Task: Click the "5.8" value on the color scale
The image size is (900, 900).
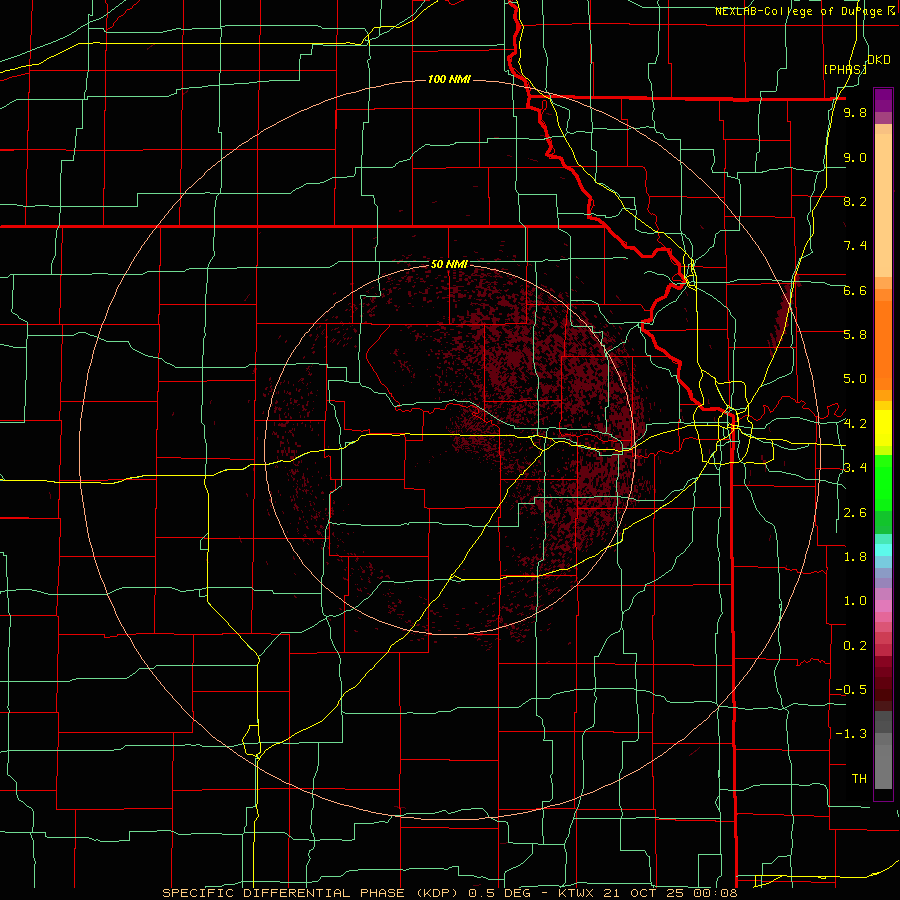Action: (855, 335)
